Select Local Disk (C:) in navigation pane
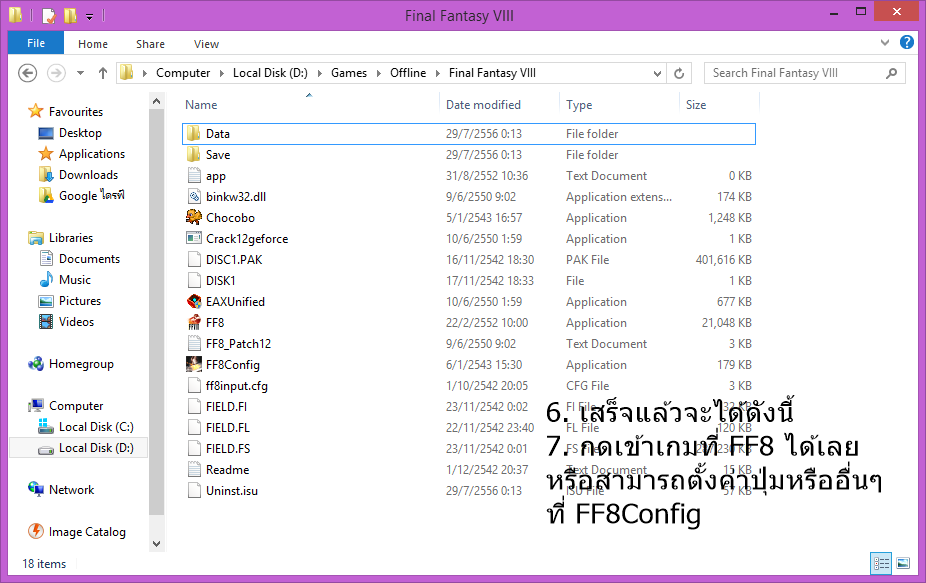Image resolution: width=926 pixels, height=583 pixels. 86,426
